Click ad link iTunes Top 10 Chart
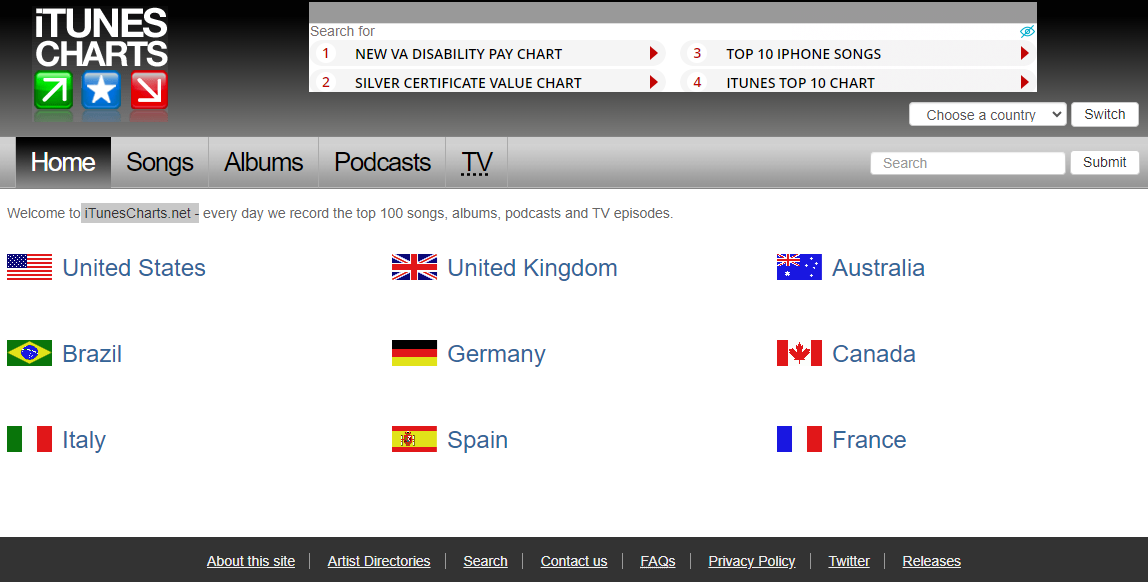 [800, 83]
